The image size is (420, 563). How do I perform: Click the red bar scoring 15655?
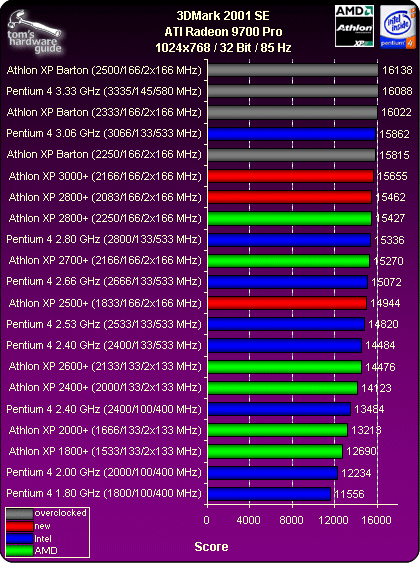click(x=290, y=176)
